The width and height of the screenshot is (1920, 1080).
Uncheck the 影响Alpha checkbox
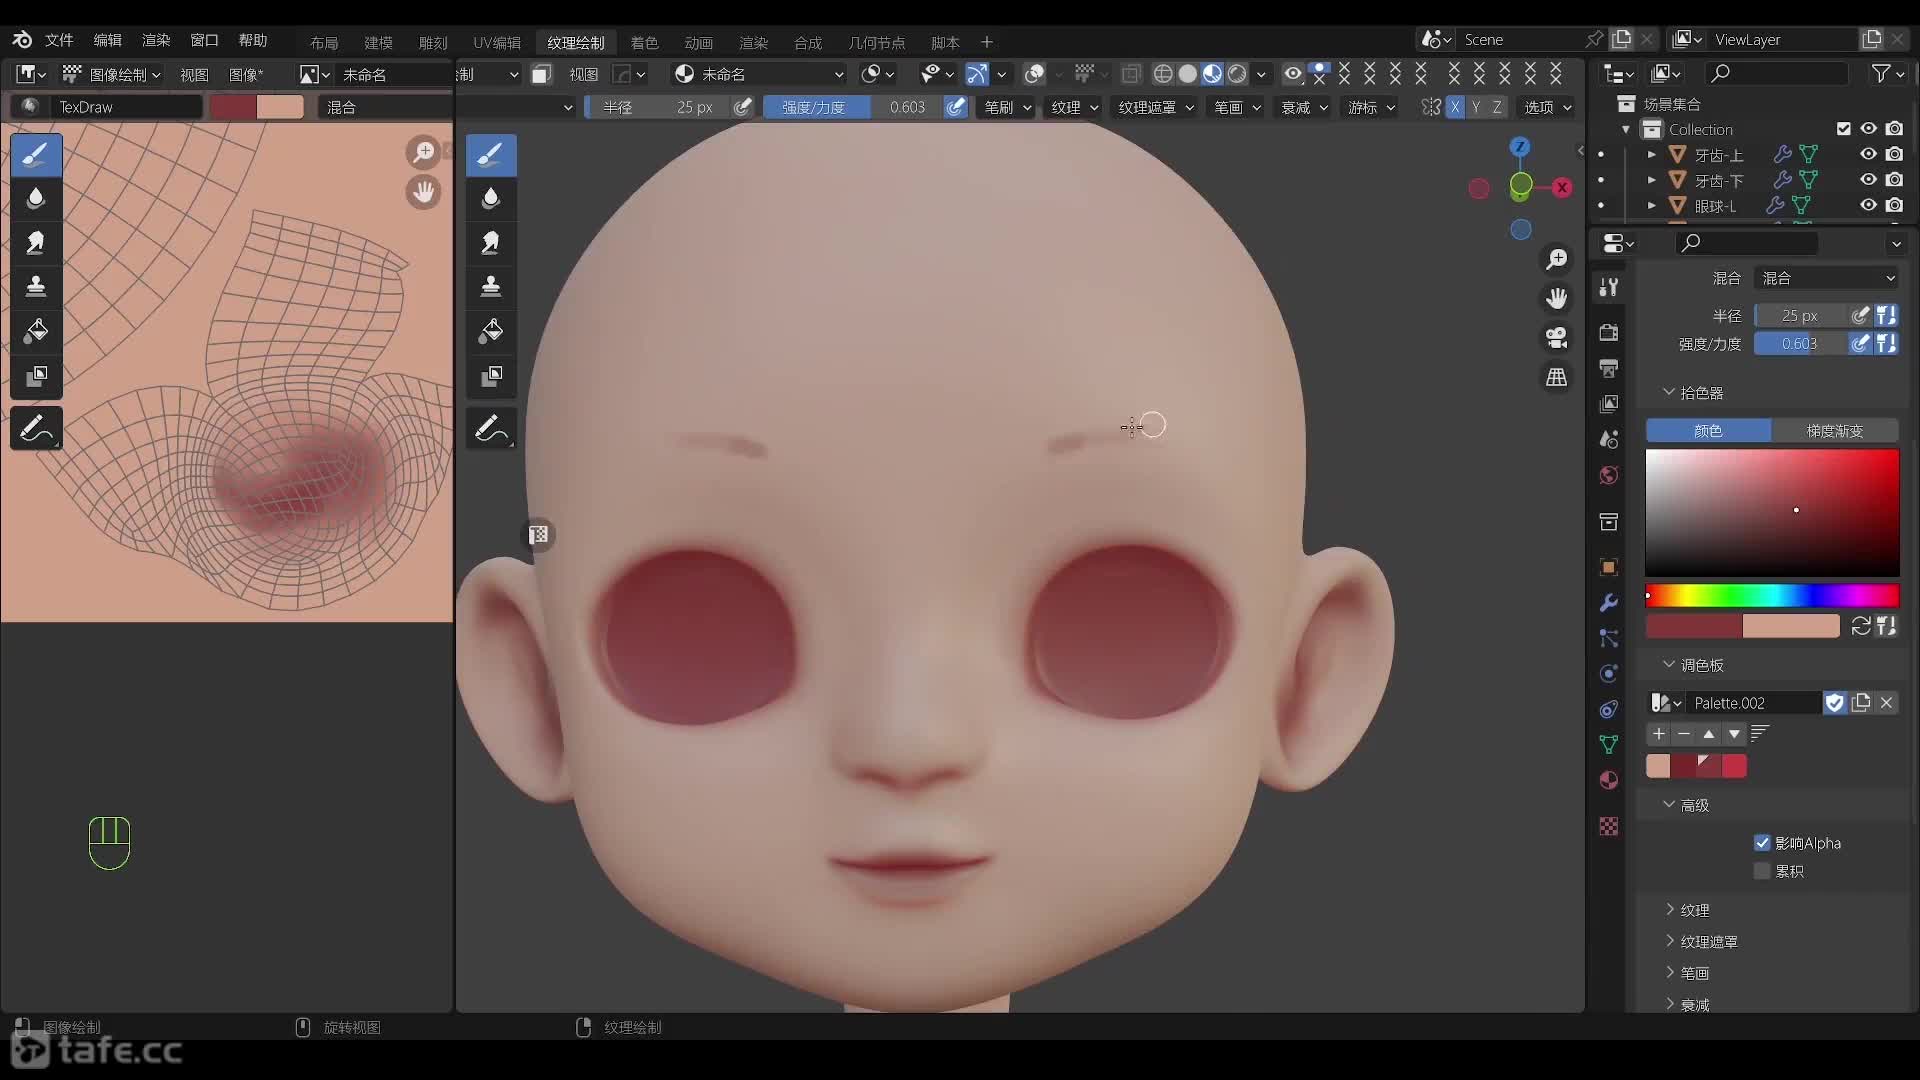click(x=1762, y=843)
